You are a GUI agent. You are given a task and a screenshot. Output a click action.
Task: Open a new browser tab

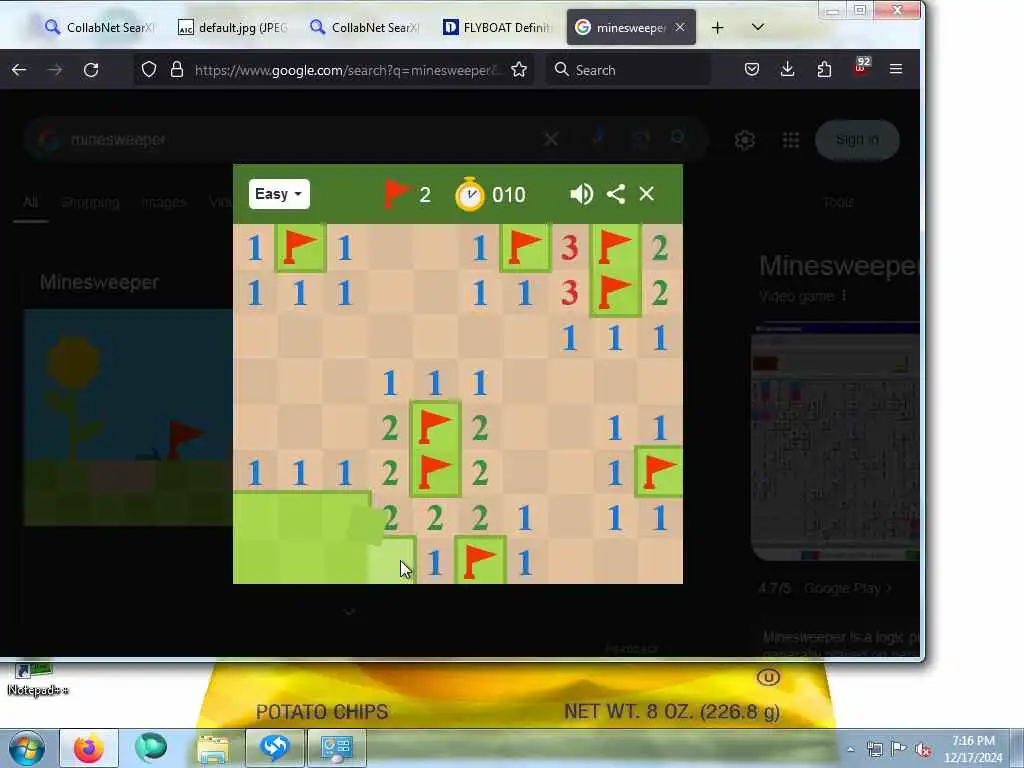tap(717, 27)
